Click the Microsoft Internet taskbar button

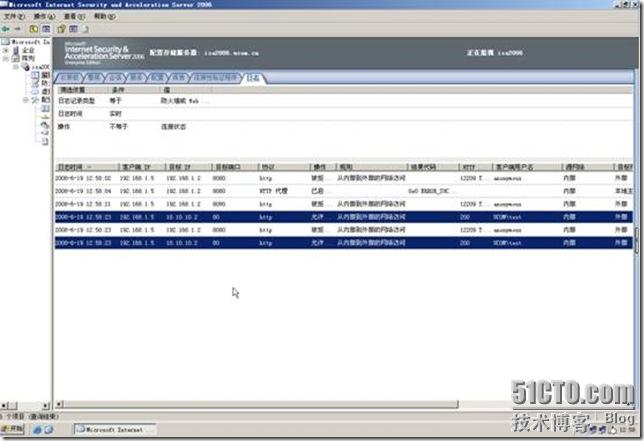click(115, 430)
